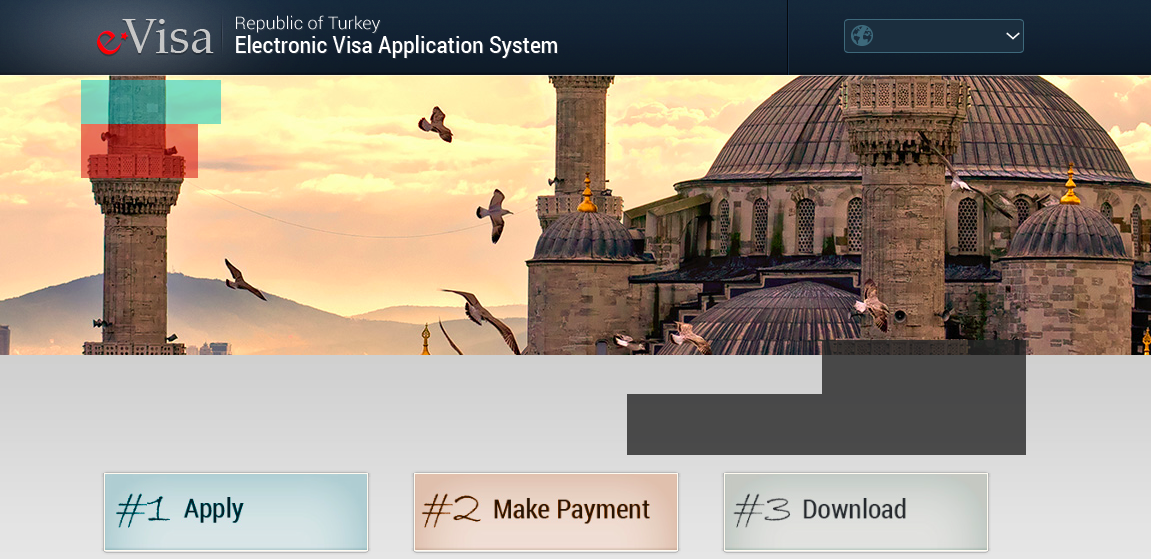Image resolution: width=1151 pixels, height=559 pixels.
Task: Click the bird flying below the header
Action: (436, 124)
